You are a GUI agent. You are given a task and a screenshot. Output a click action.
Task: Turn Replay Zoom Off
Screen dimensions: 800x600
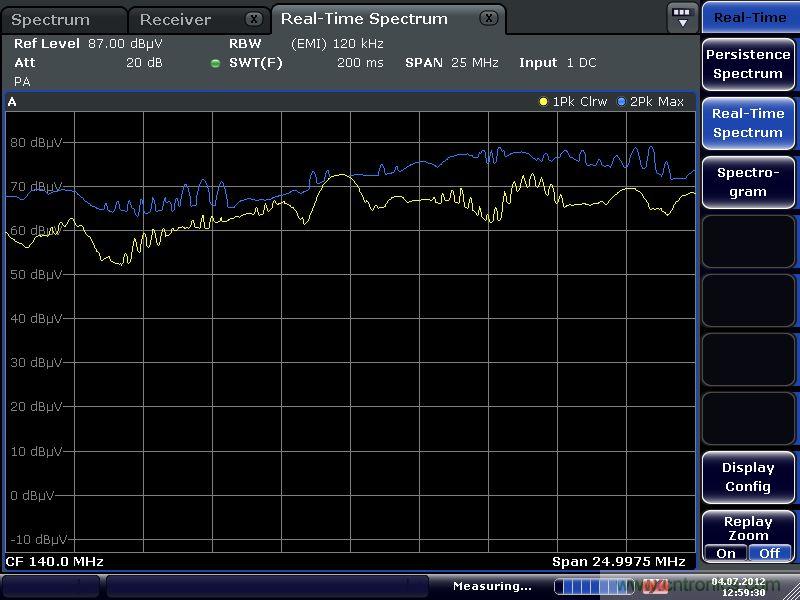[769, 553]
